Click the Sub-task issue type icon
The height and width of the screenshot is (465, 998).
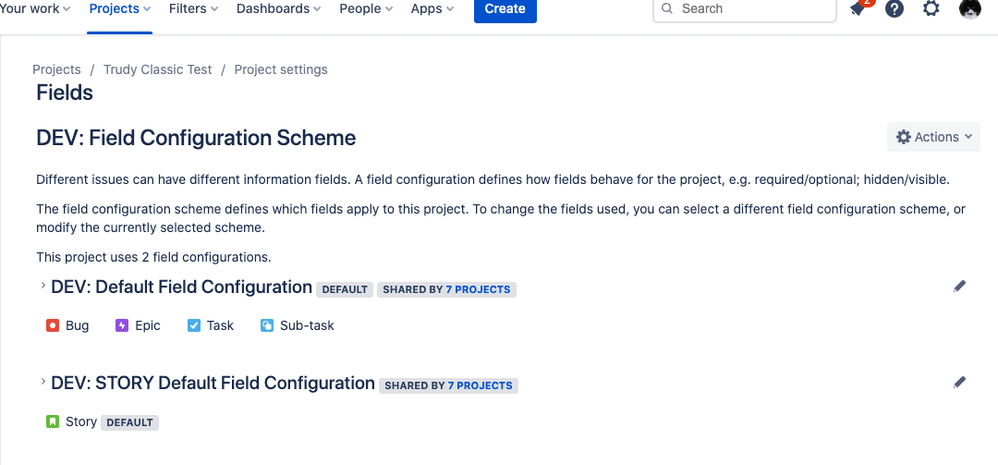click(267, 326)
